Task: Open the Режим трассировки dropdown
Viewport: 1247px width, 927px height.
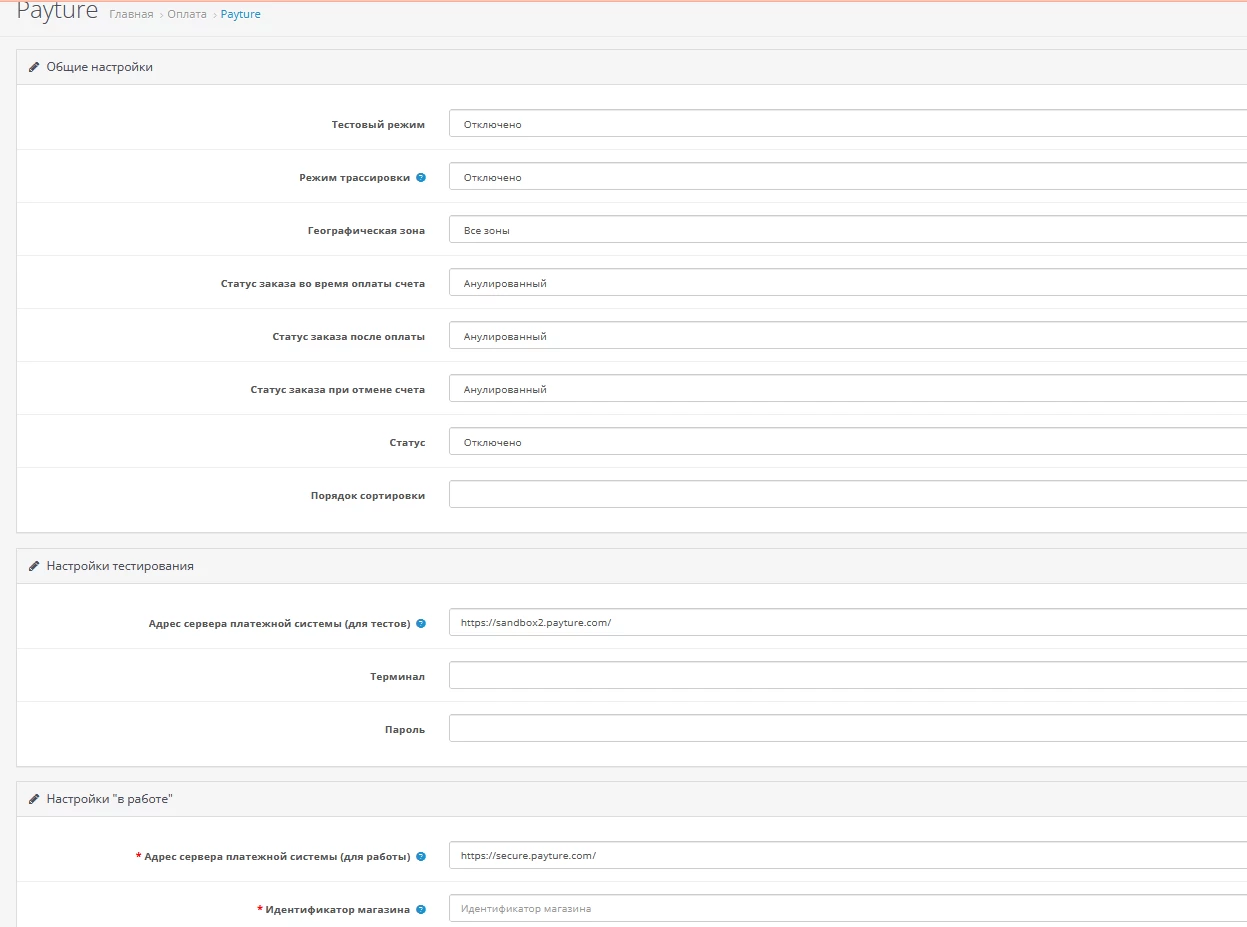Action: [848, 177]
